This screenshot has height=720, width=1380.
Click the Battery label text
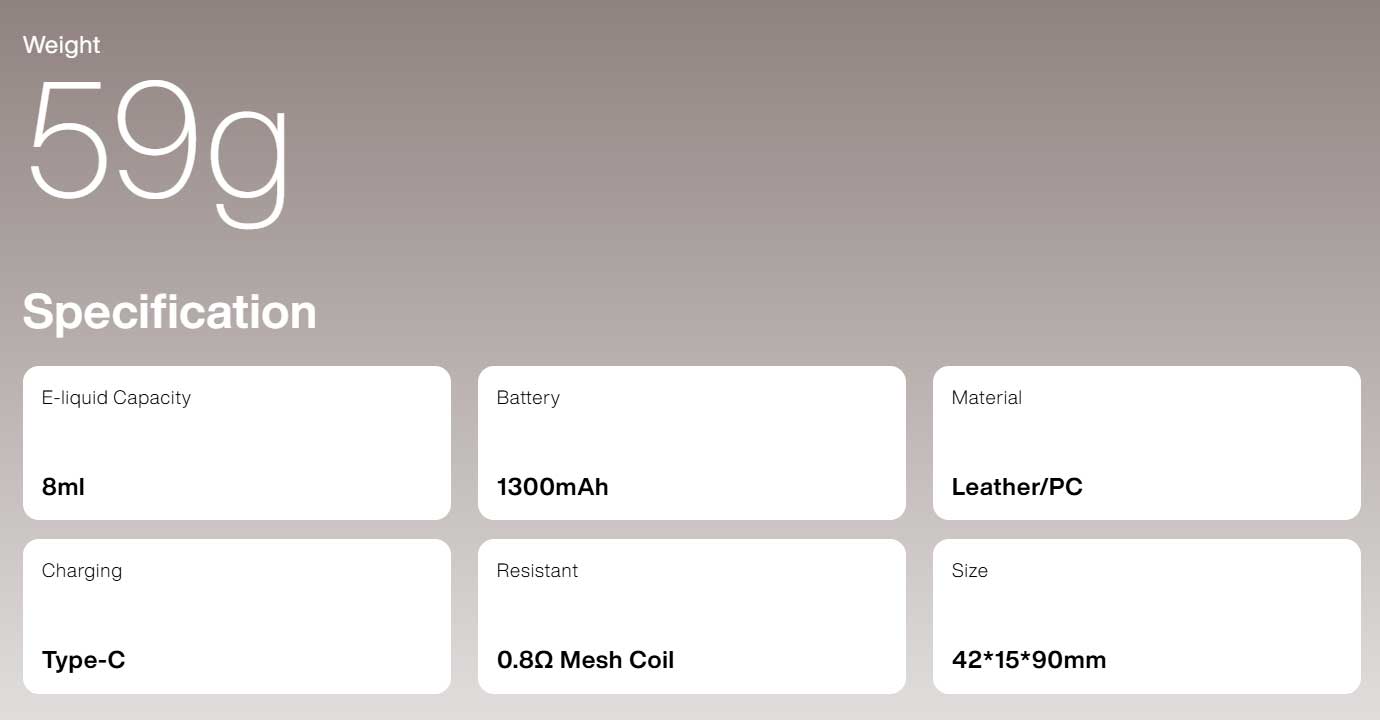(x=528, y=398)
